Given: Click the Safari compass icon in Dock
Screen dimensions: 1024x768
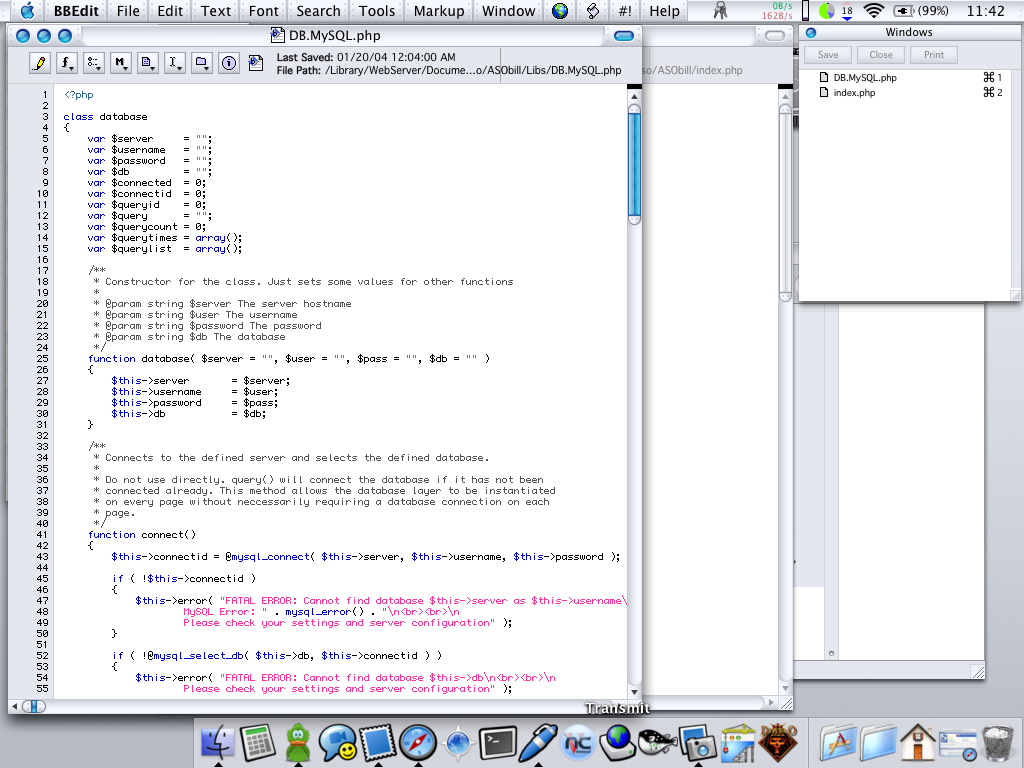Looking at the screenshot, I should coord(417,743).
